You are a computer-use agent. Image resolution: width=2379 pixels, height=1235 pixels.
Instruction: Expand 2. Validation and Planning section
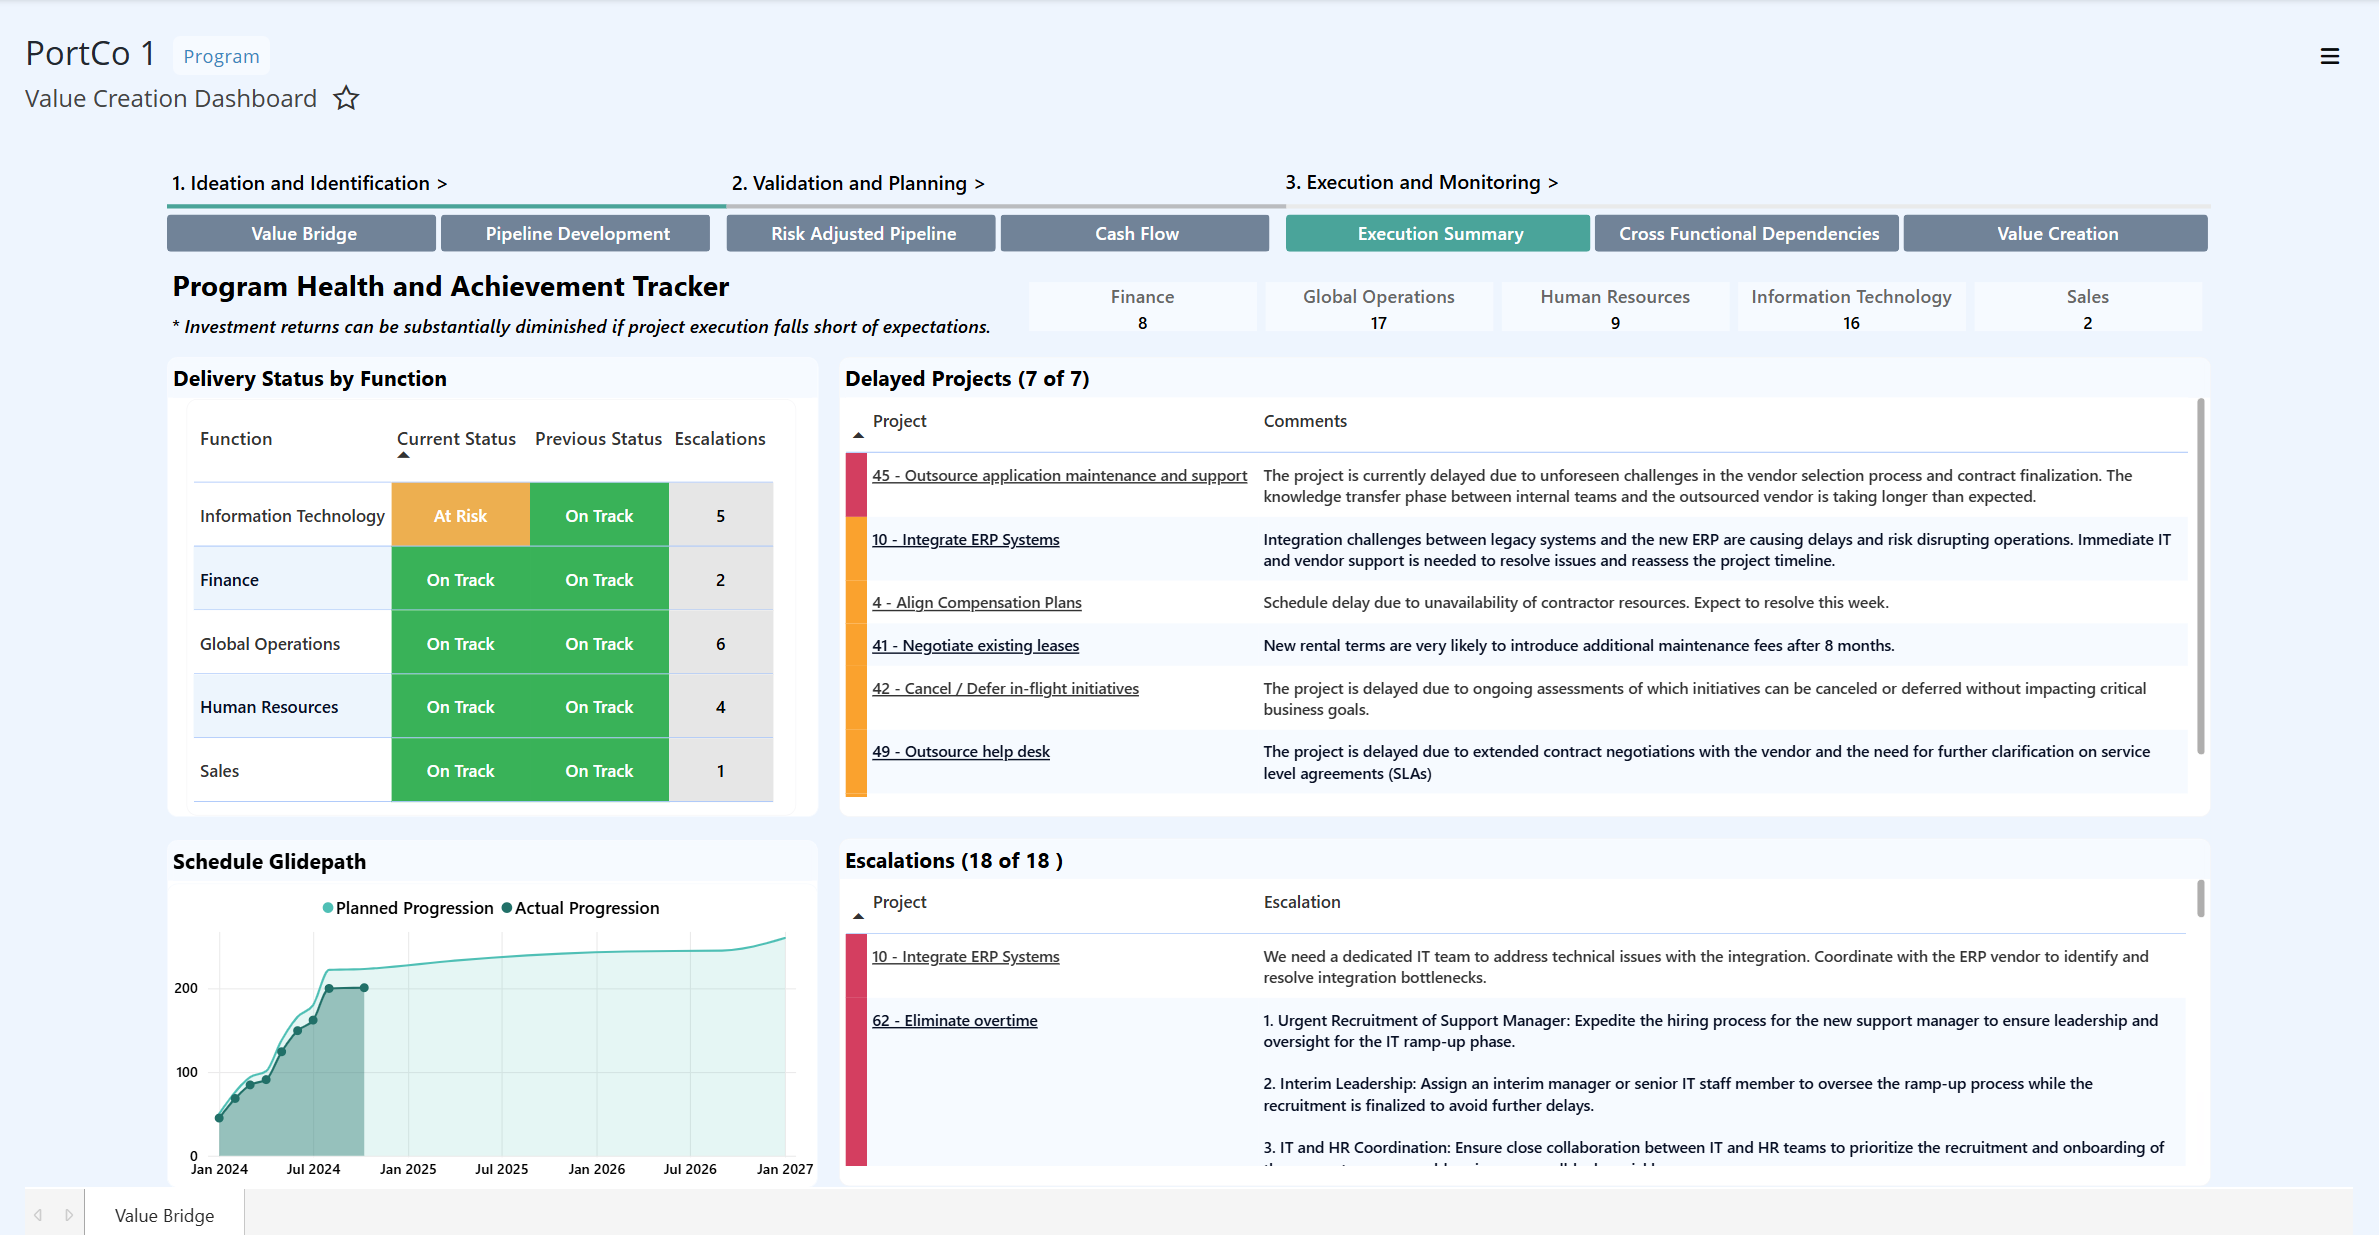[858, 183]
